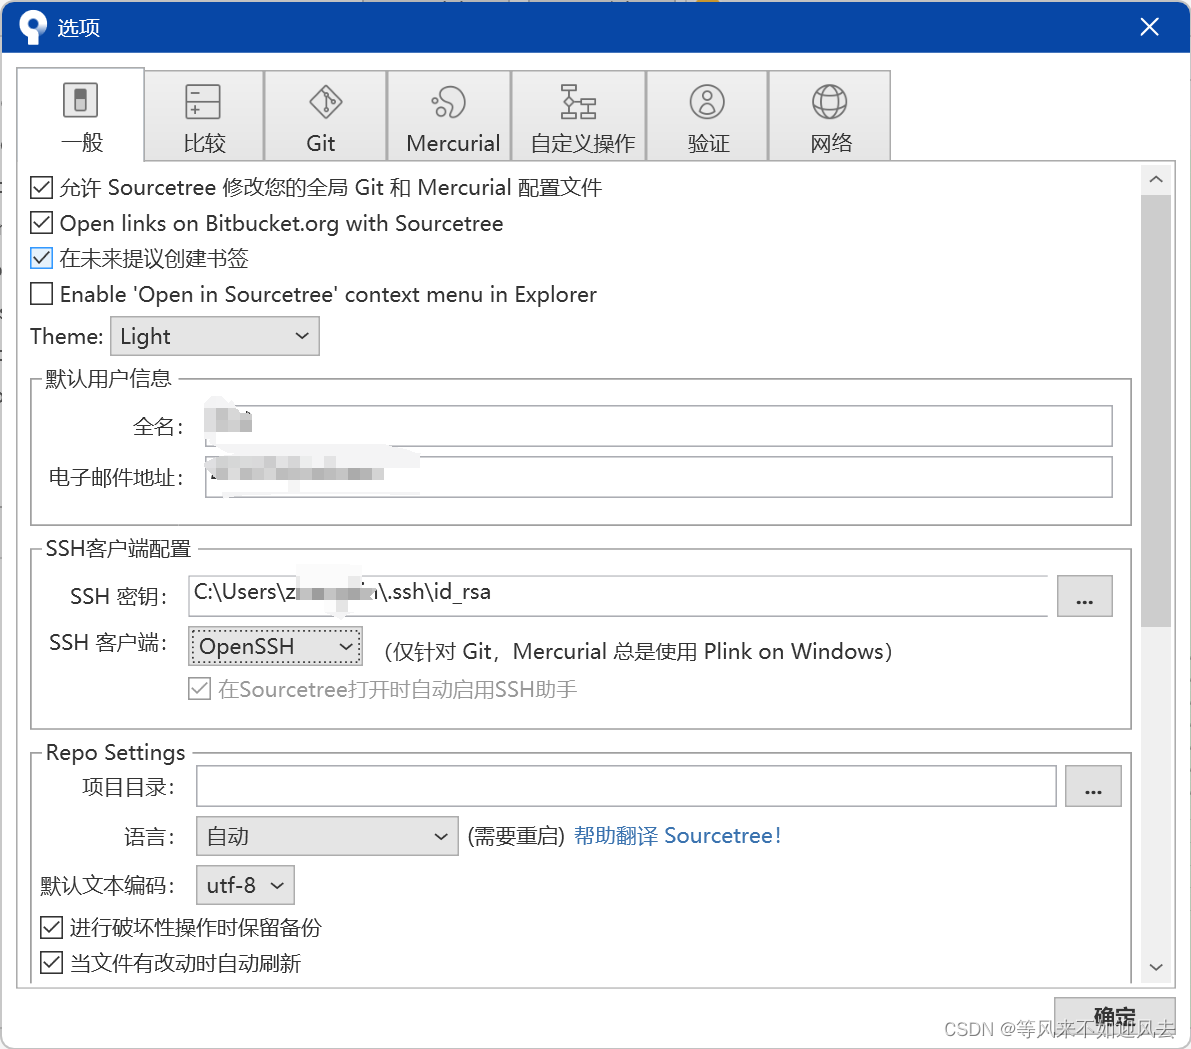
Task: Click the scrollbar up arrow
Action: 1156,179
